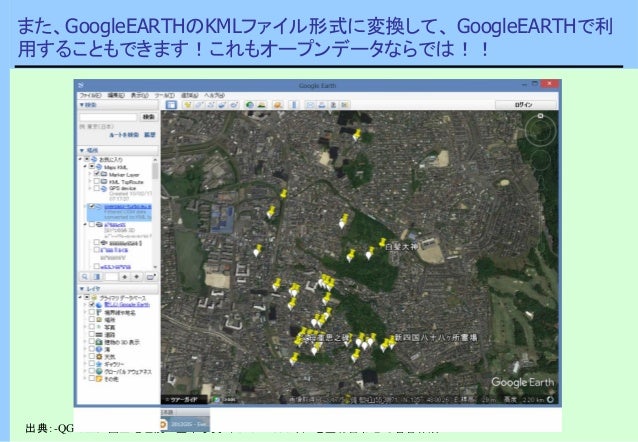Click the ログイン button
Image resolution: width=638 pixels, height=442 pixels.
525,105
